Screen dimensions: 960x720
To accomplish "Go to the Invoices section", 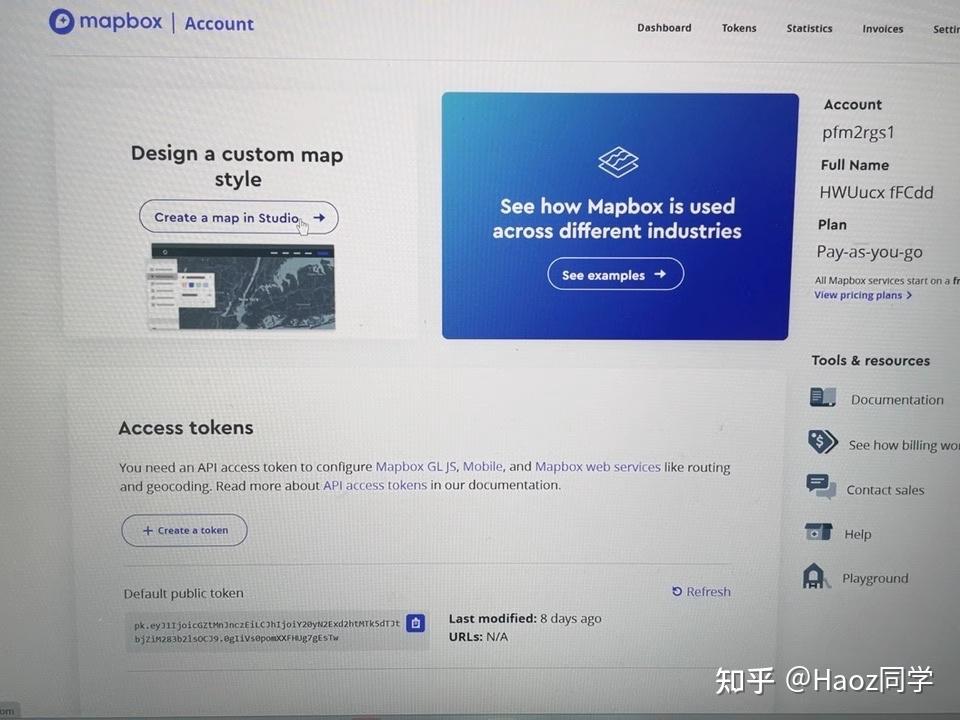I will tap(882, 29).
